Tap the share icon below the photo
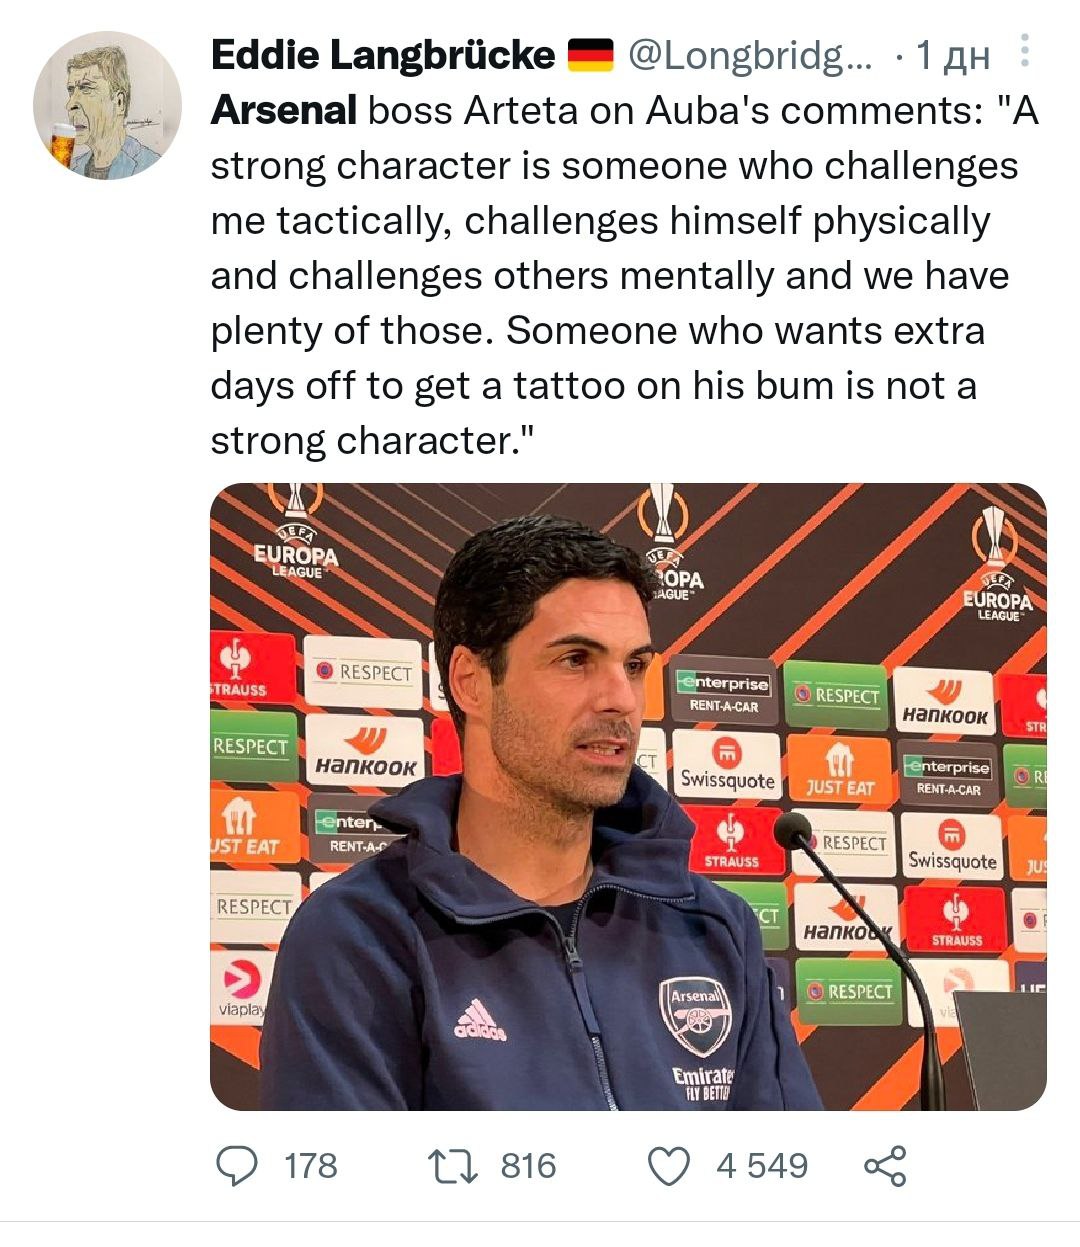1080x1247 pixels. coord(885,1166)
